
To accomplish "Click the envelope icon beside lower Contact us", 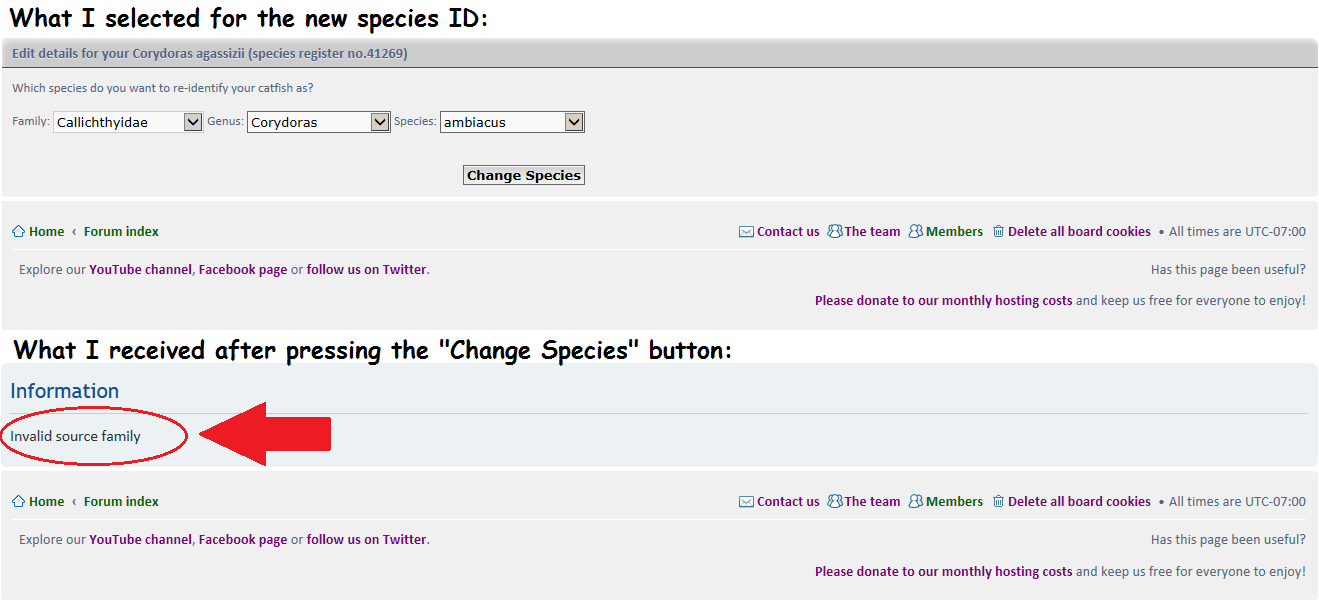I will 746,502.
